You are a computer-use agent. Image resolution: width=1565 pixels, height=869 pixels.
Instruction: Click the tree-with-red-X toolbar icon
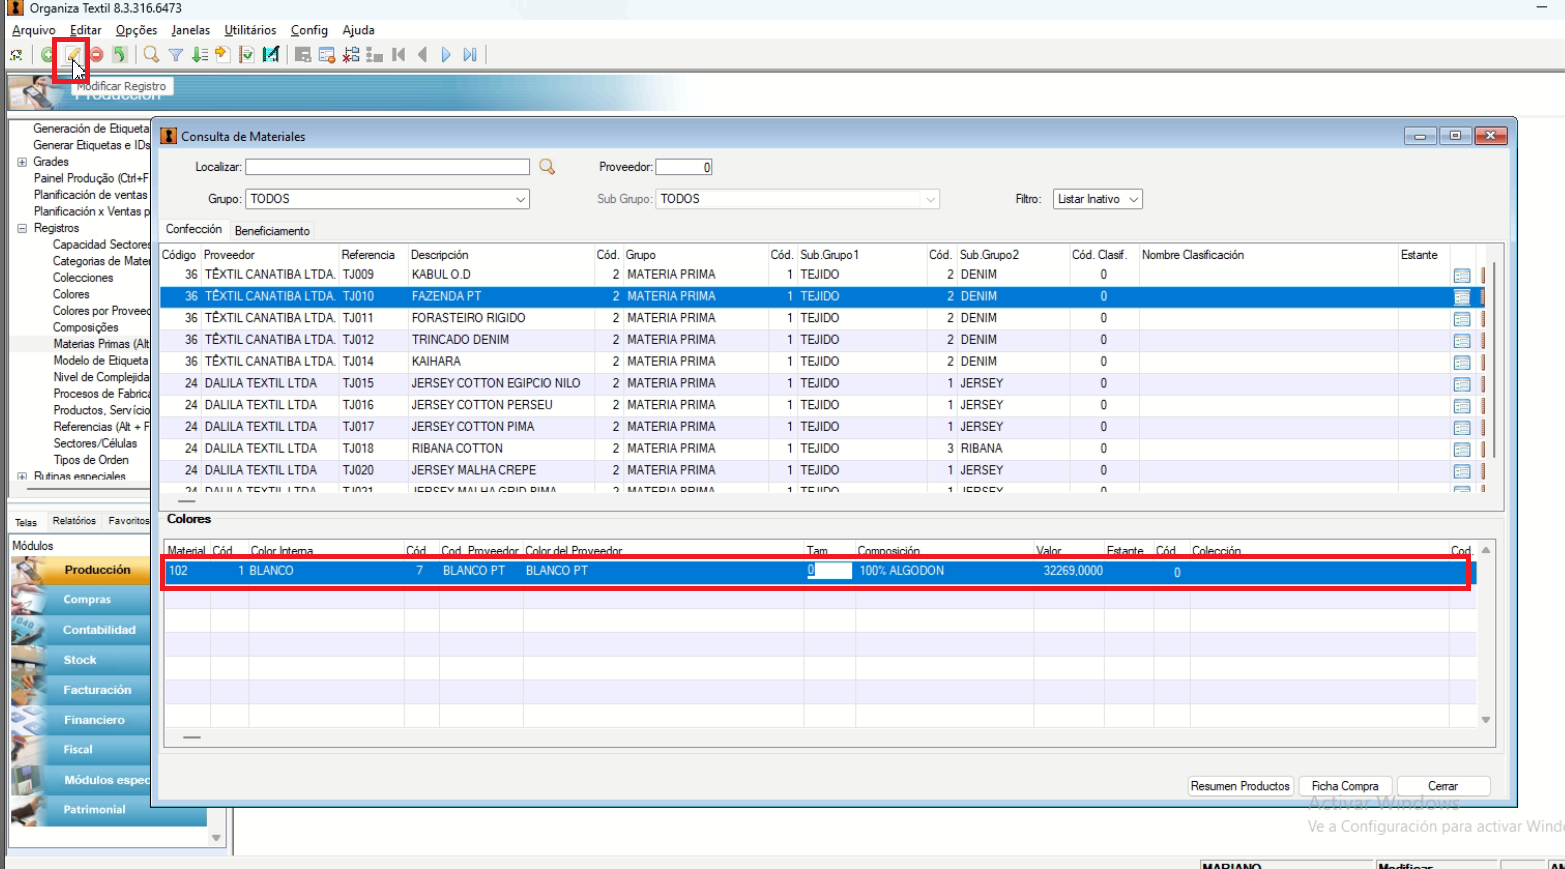point(351,55)
